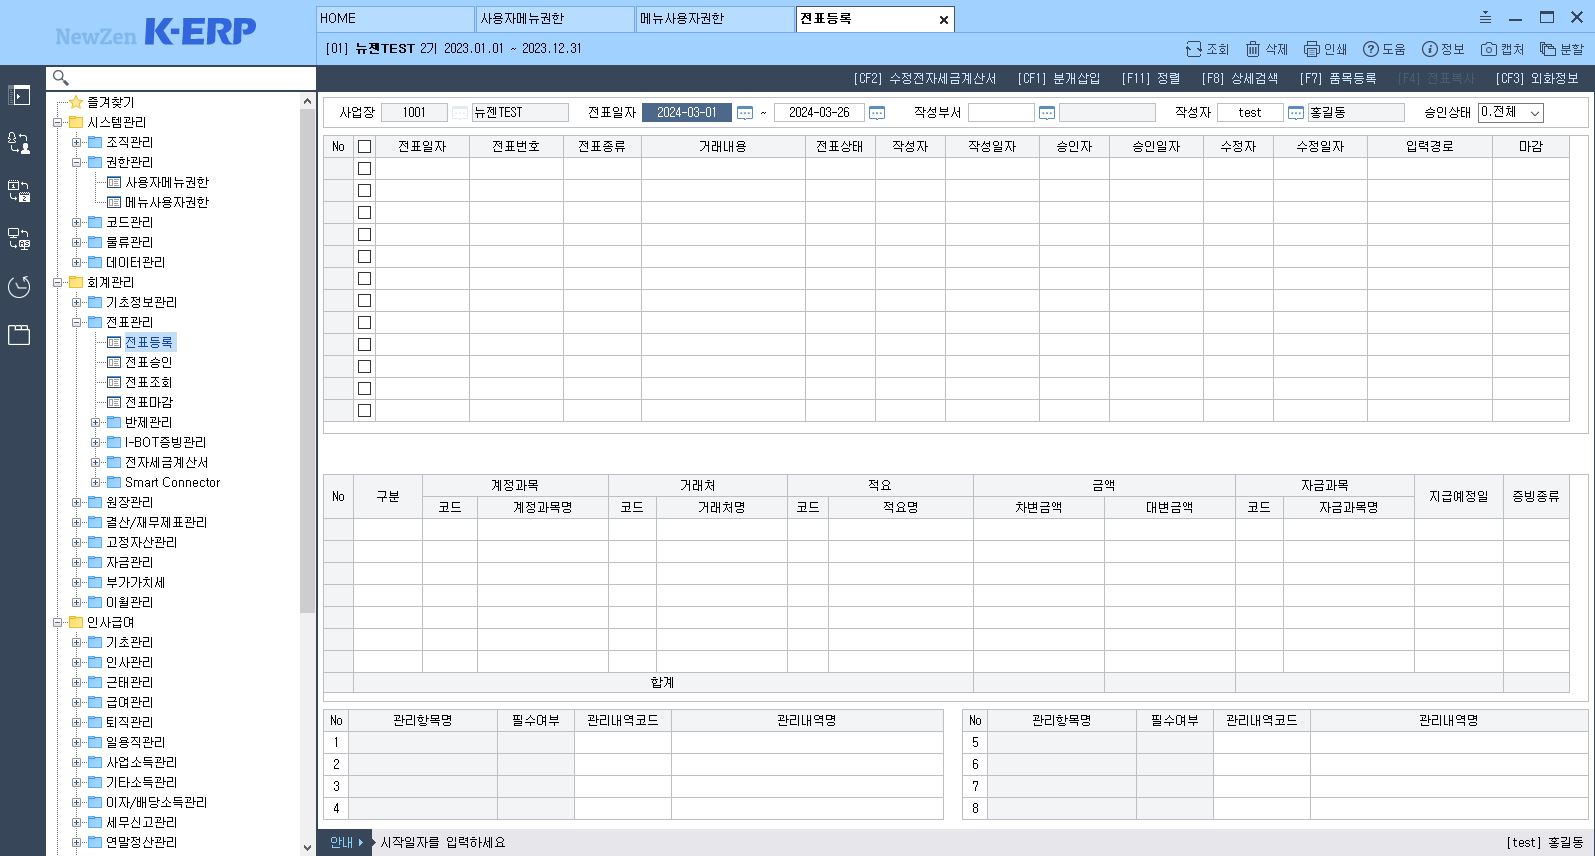Click the [F8] 상세검색 button

click(1239, 78)
